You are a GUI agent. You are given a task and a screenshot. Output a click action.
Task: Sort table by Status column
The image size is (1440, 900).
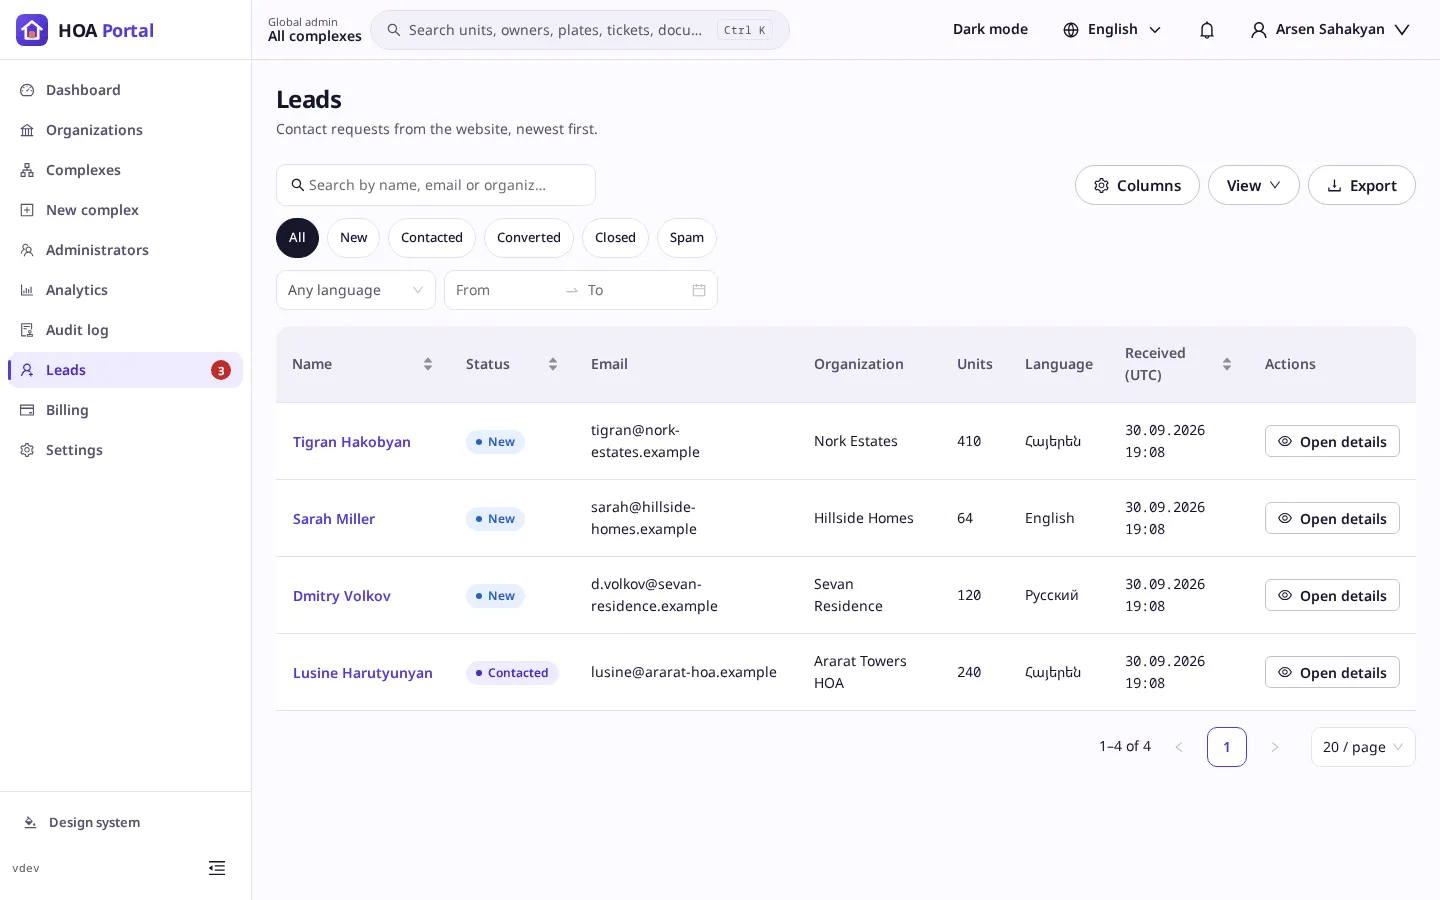point(553,364)
